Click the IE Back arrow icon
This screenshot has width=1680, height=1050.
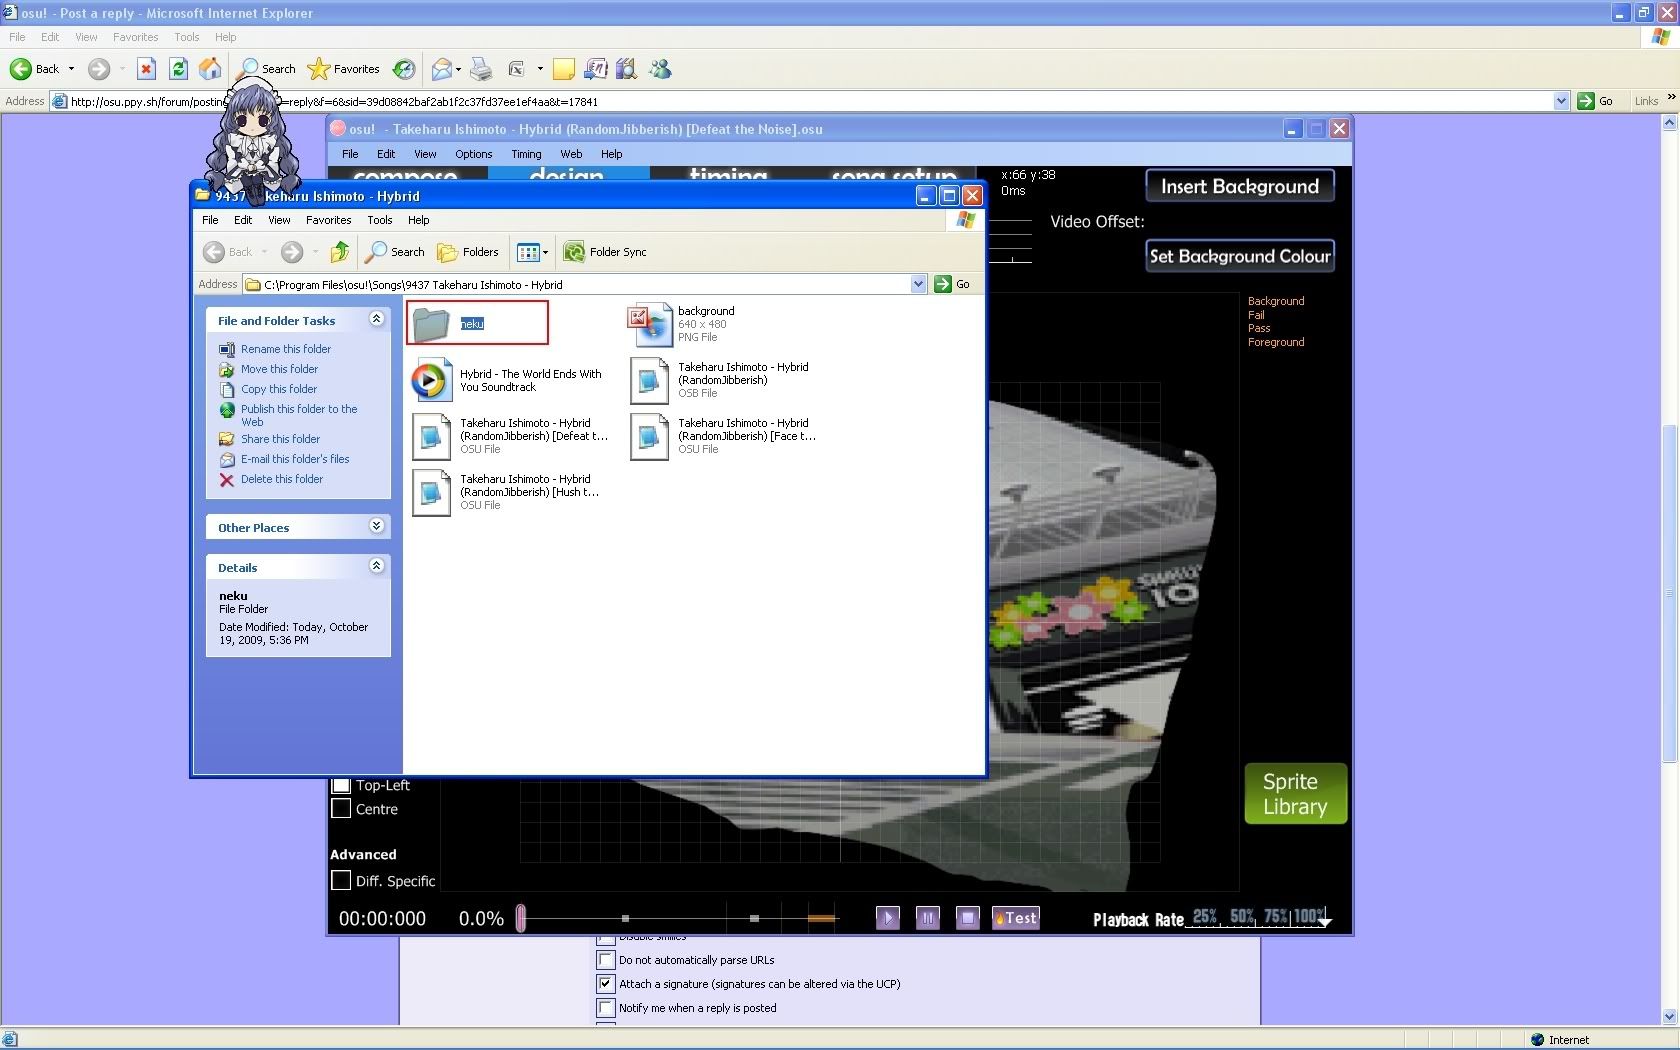click(x=20, y=69)
